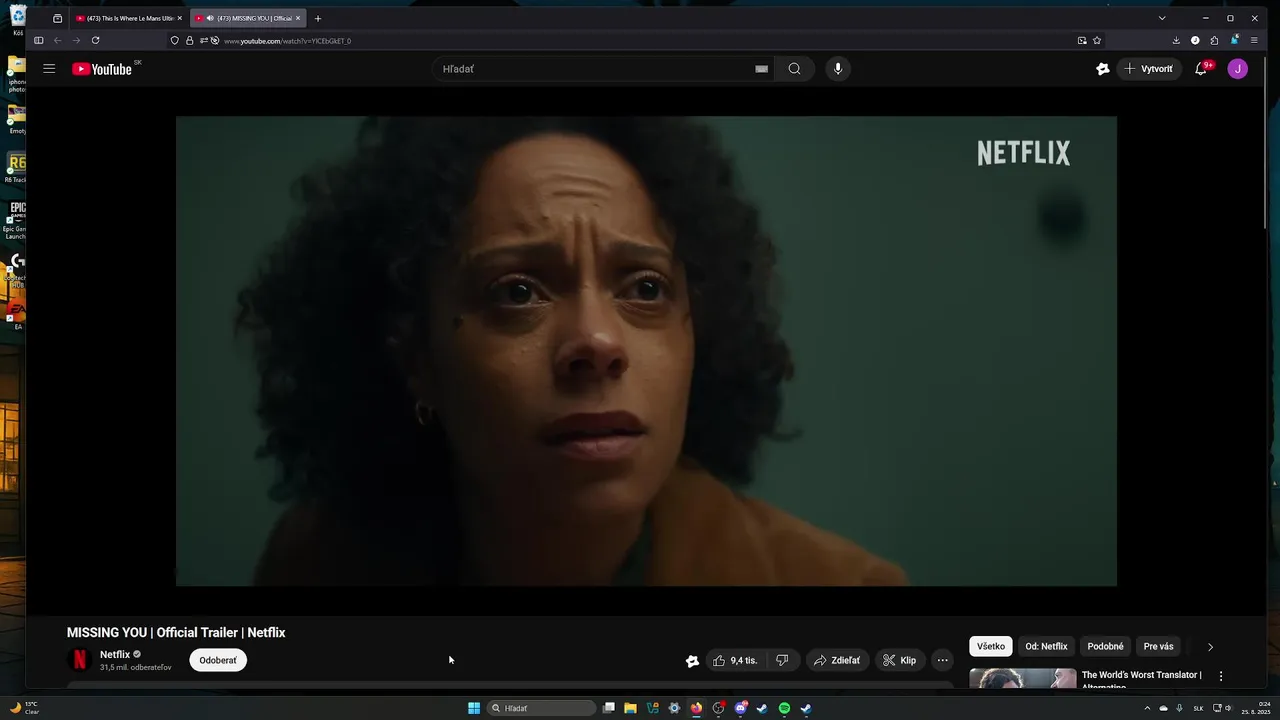1280x720 pixels.
Task: Go to the YouTube home logo
Action: click(x=102, y=69)
